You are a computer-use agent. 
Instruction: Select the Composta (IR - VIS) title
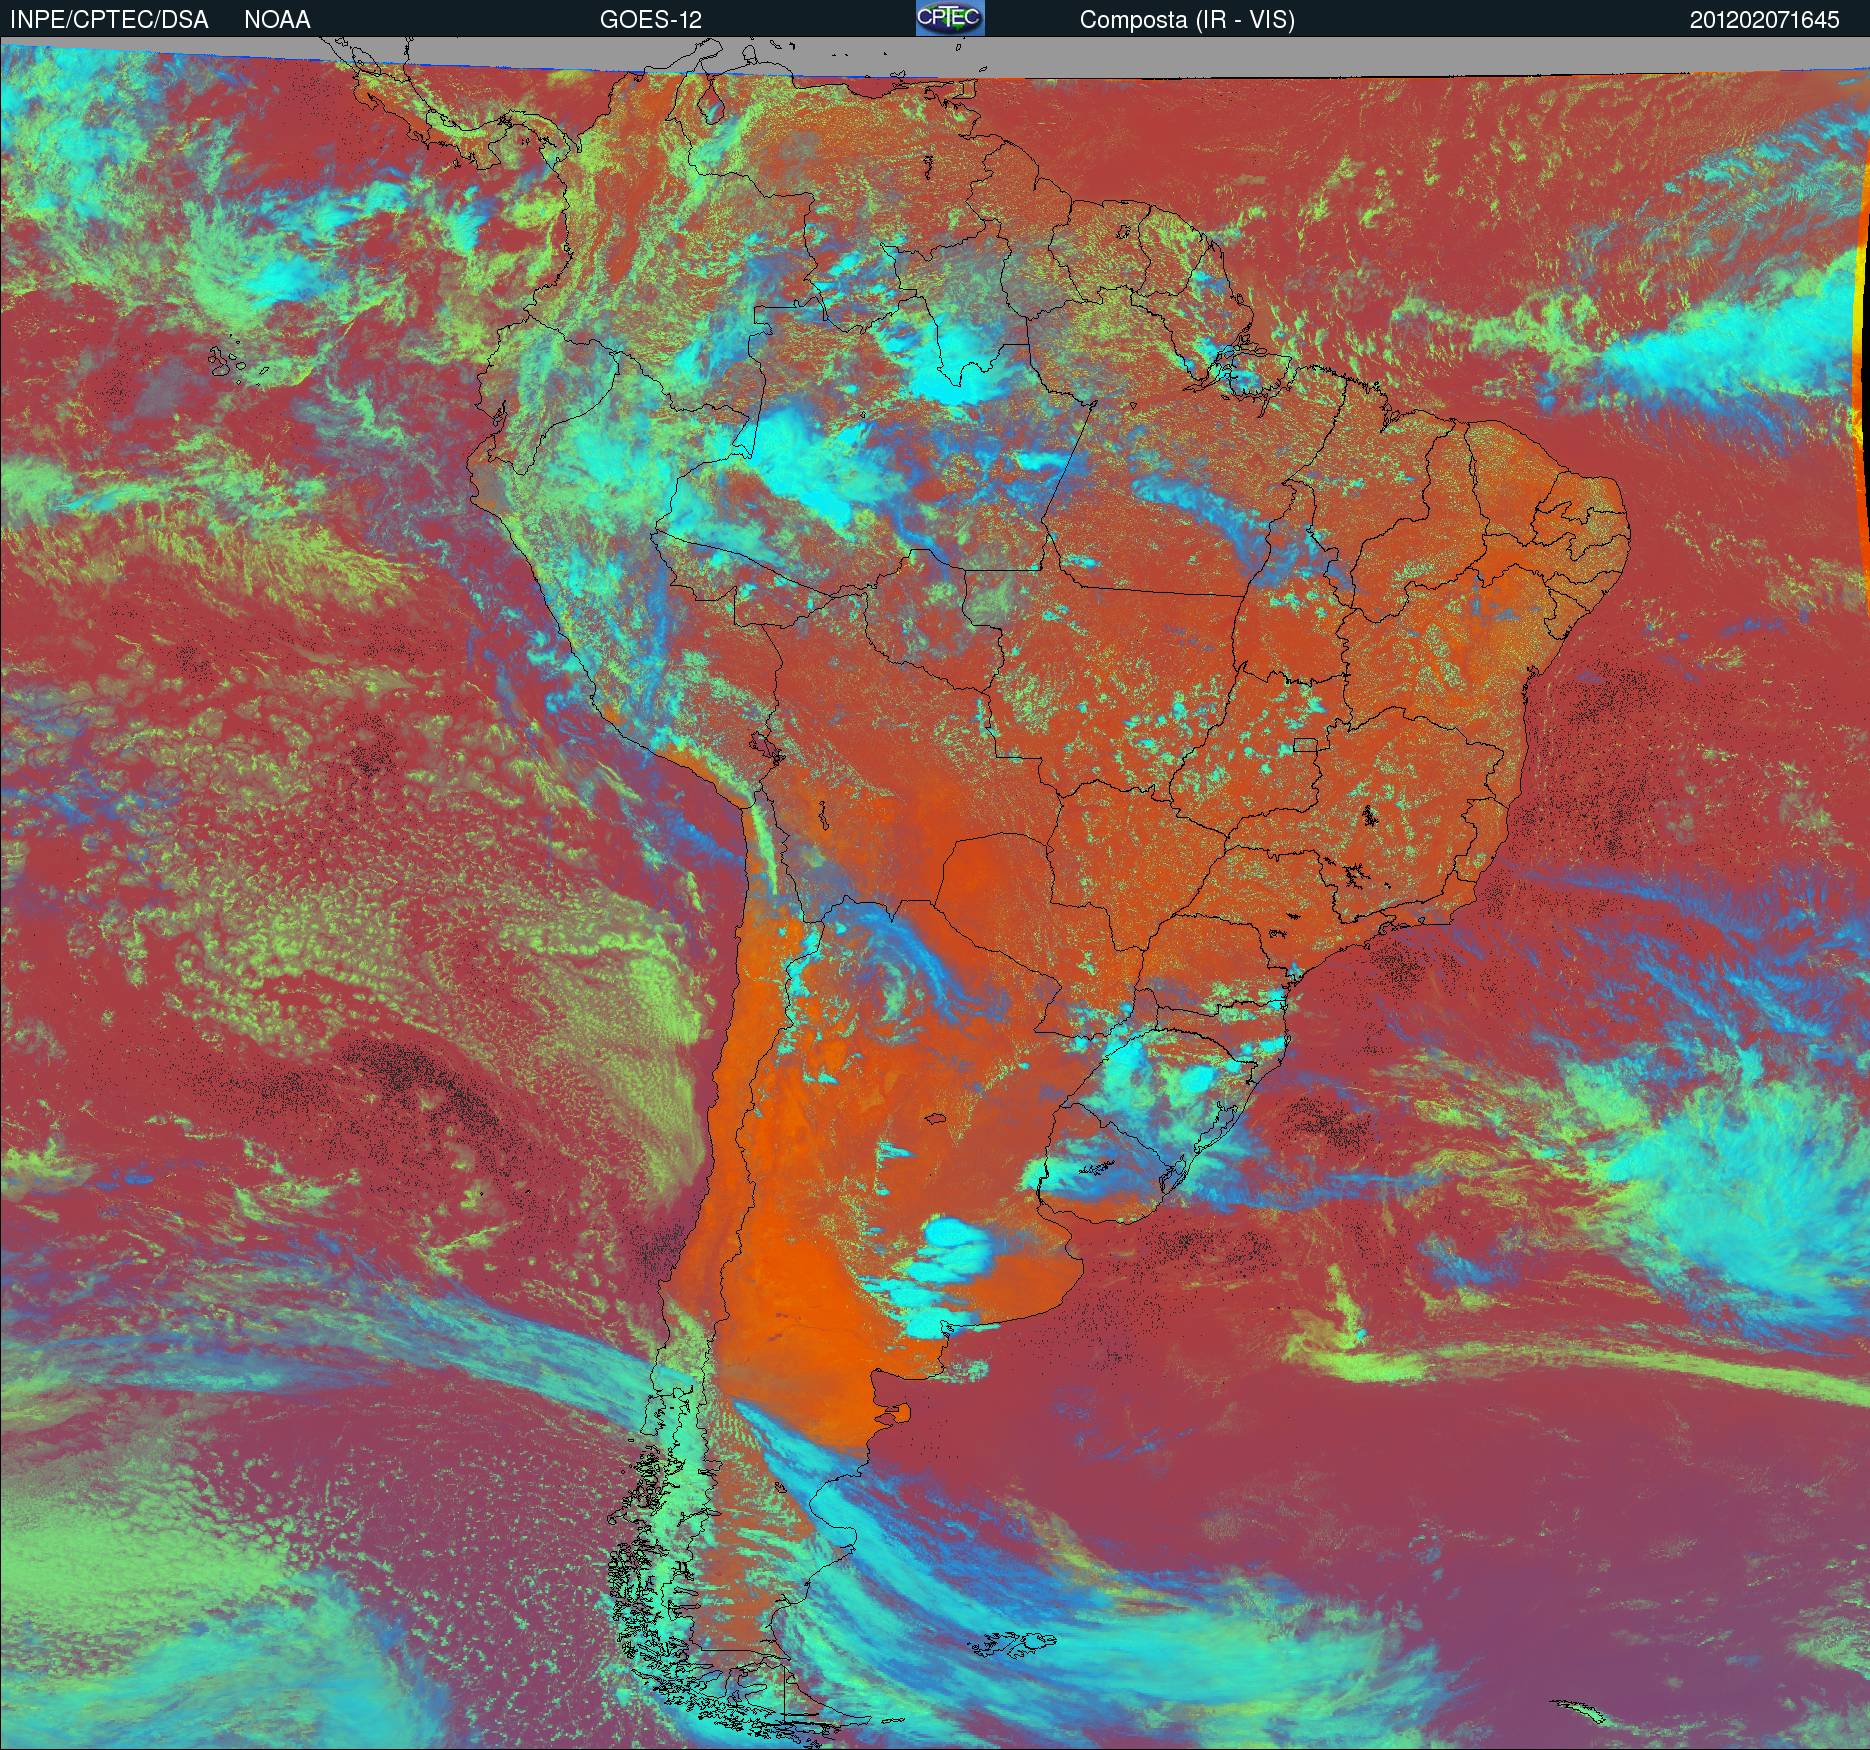click(1187, 20)
